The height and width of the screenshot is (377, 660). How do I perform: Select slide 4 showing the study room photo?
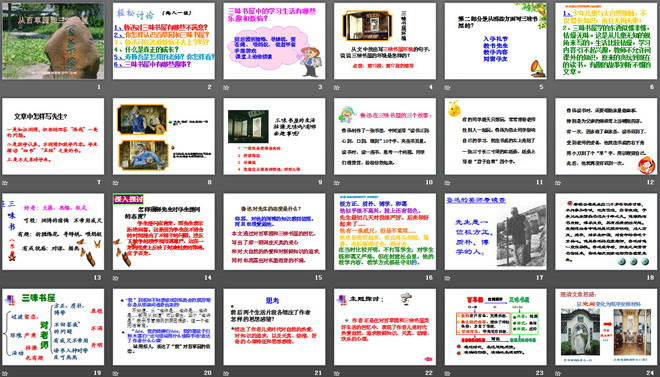(385, 41)
